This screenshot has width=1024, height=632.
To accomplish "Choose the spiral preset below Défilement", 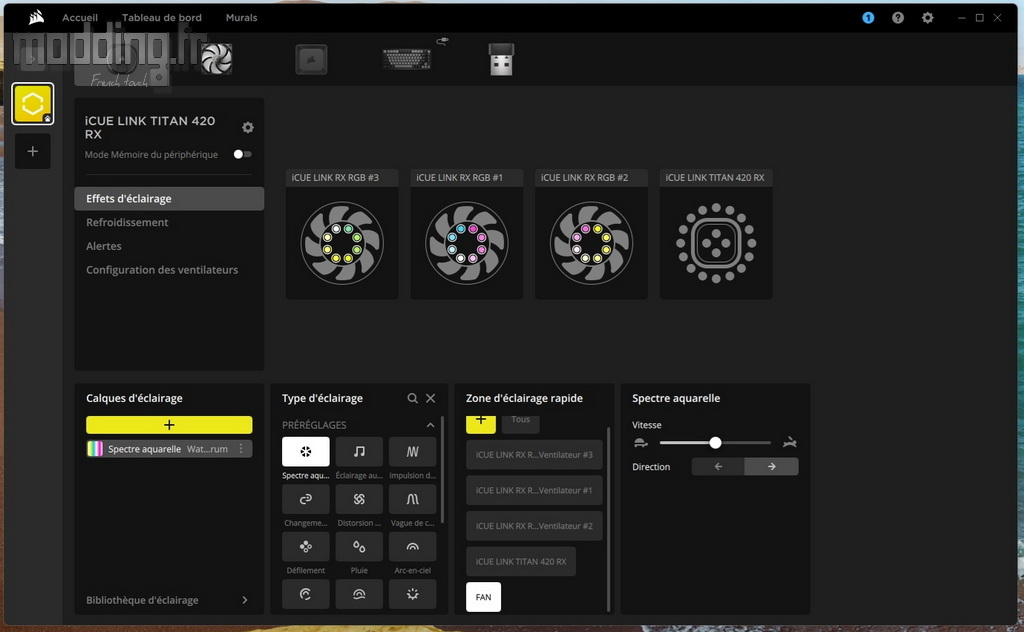I will [x=306, y=594].
